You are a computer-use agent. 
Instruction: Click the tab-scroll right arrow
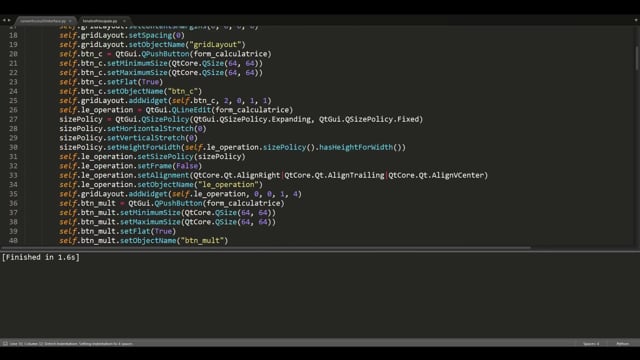(x=9, y=20)
